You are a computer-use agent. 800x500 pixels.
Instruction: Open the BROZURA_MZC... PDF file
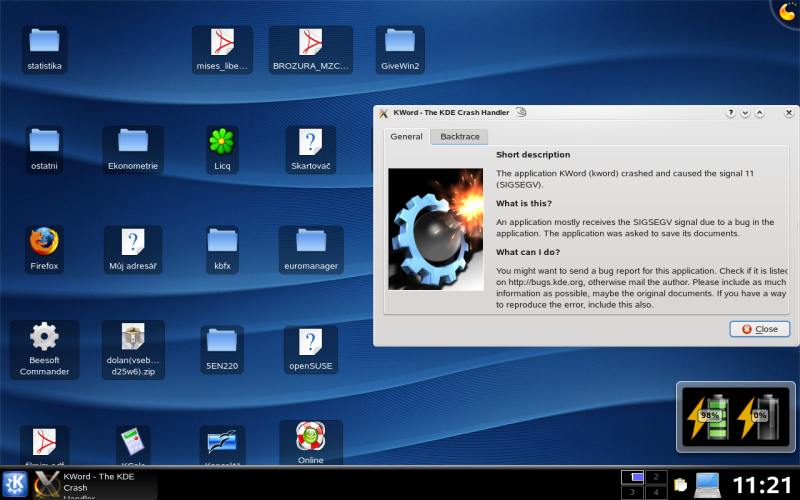(311, 49)
